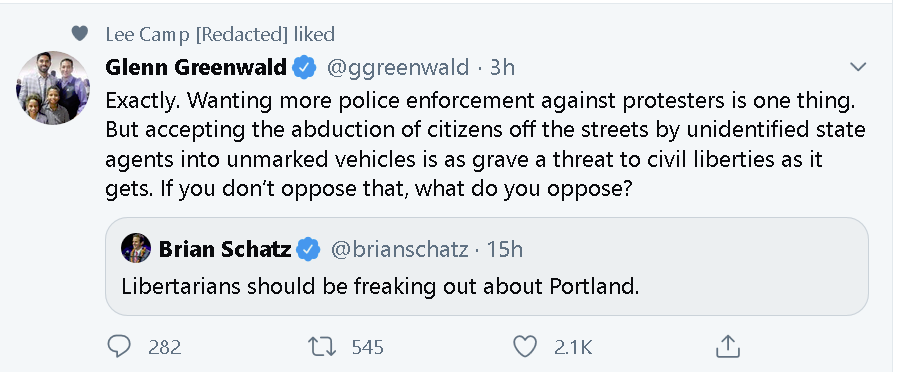
Task: Click Brian Schatz's verified badge
Action: [x=308, y=249]
